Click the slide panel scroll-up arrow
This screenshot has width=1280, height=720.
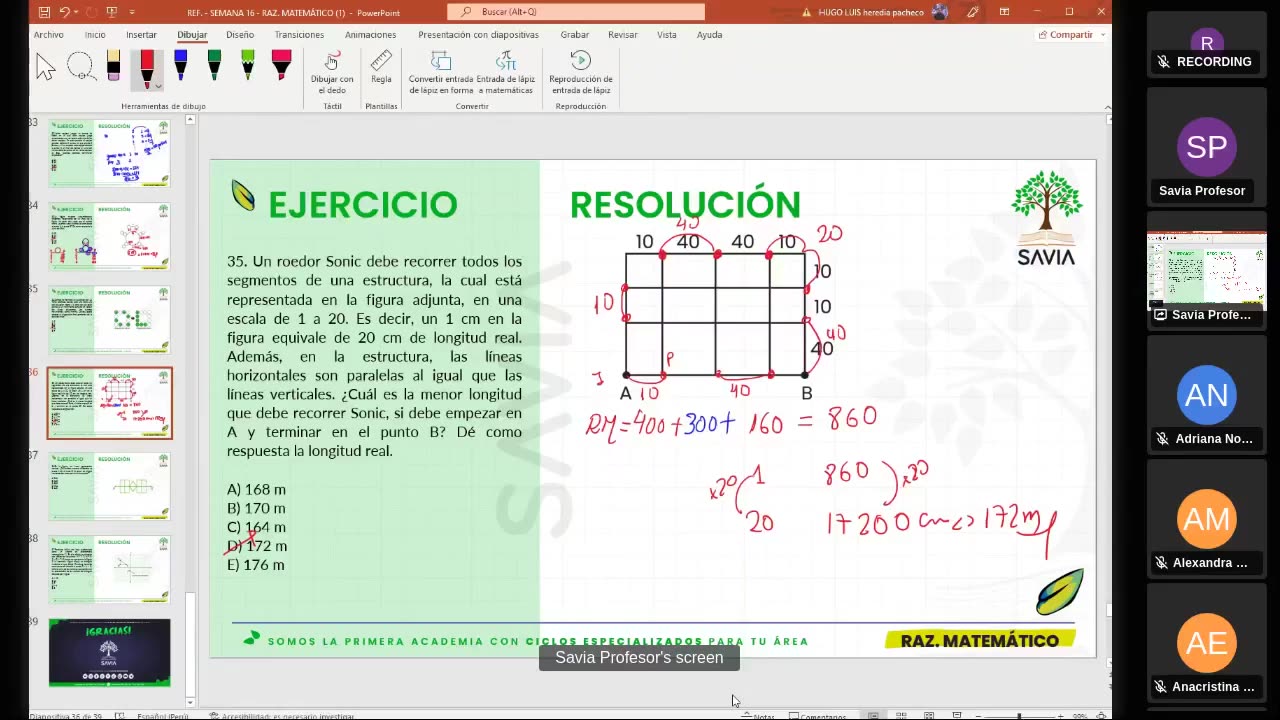pos(190,120)
